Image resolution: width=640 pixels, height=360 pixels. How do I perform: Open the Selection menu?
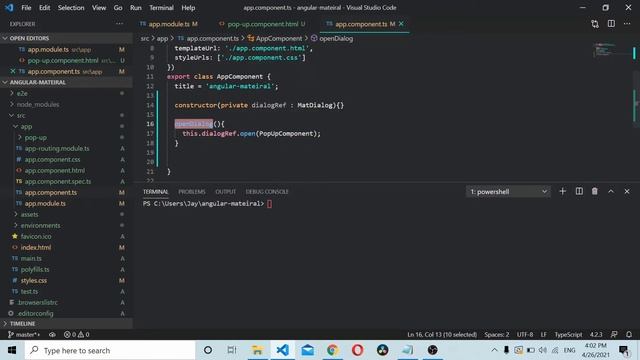coord(71,7)
